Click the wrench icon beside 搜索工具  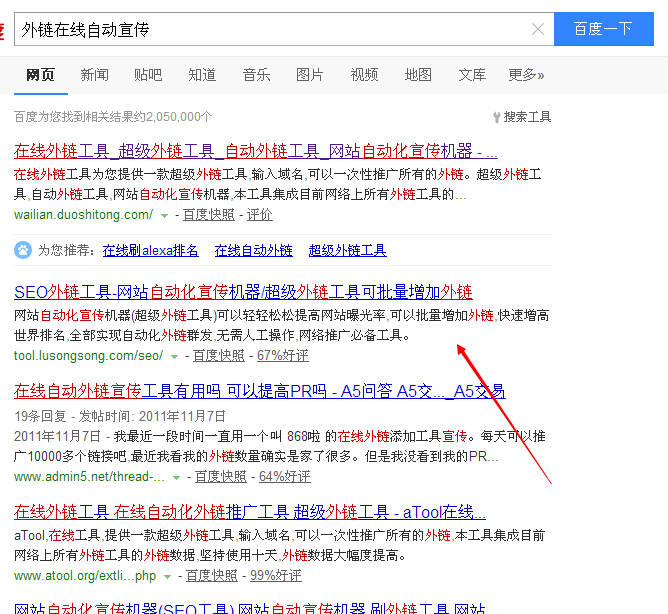(497, 117)
